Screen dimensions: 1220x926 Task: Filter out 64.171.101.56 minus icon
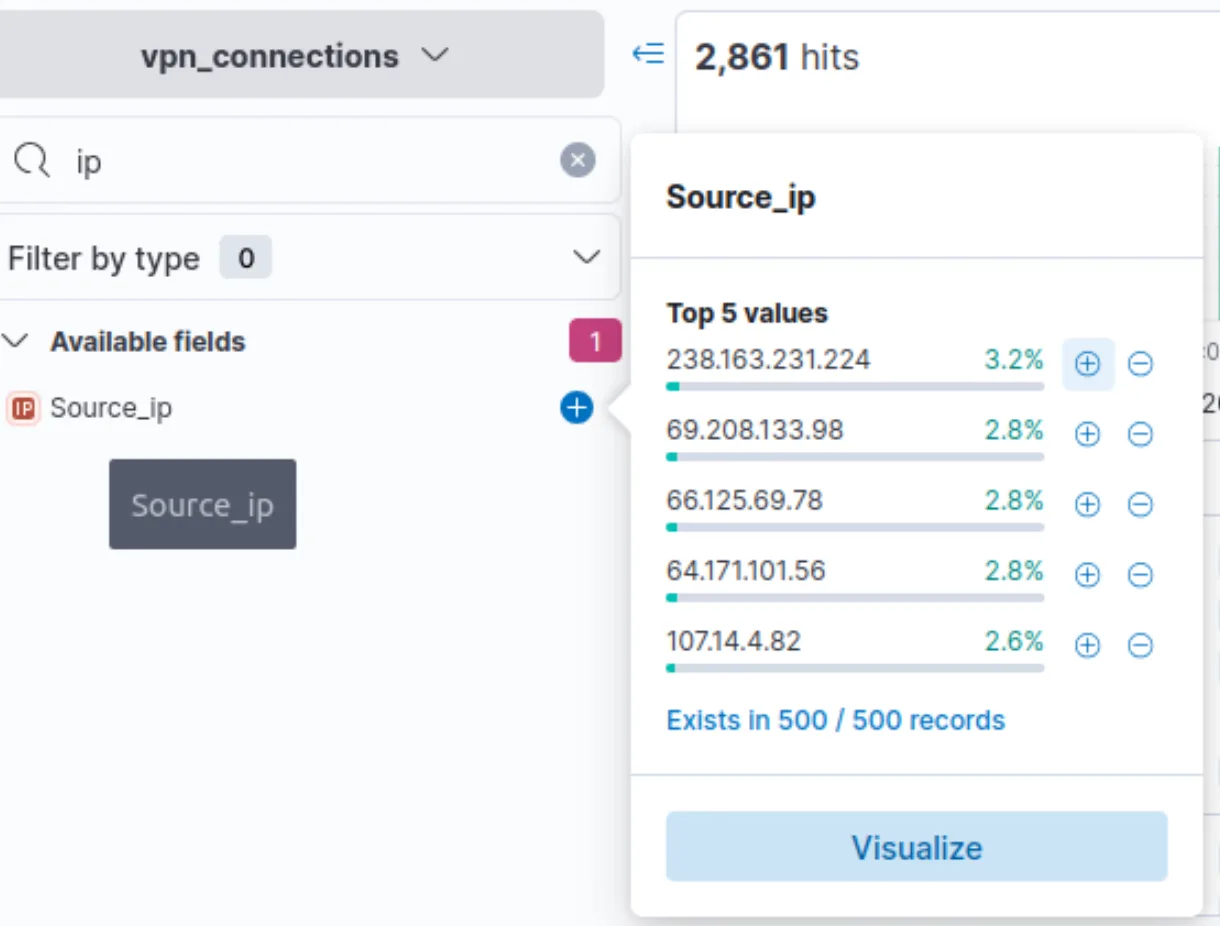click(x=1140, y=575)
